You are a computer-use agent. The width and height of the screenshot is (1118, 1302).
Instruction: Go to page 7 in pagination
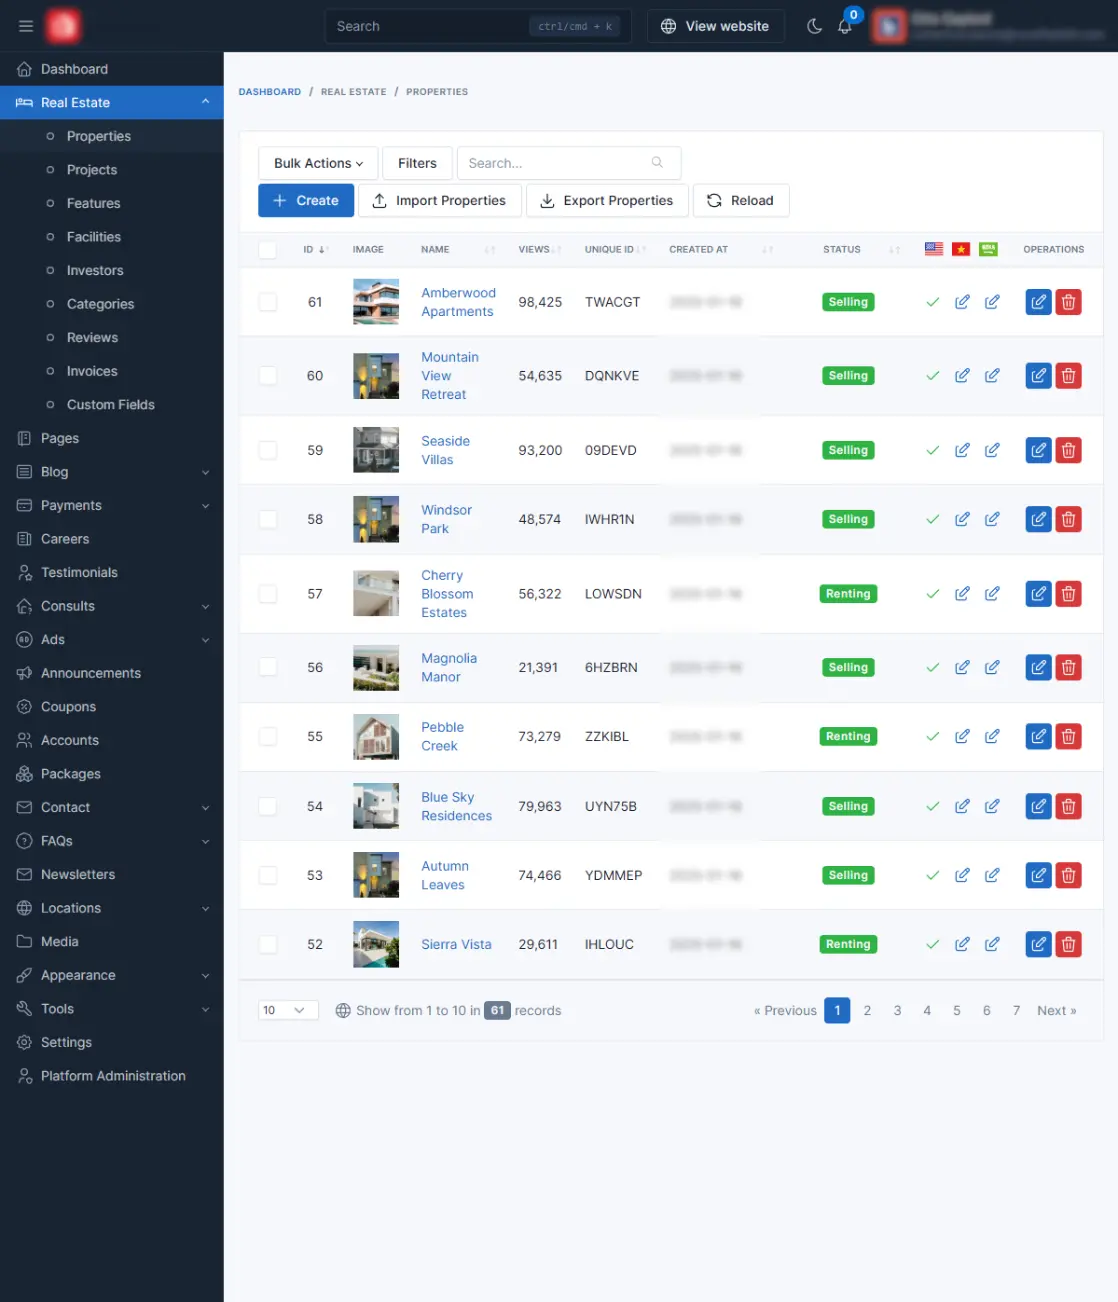coord(1016,1010)
